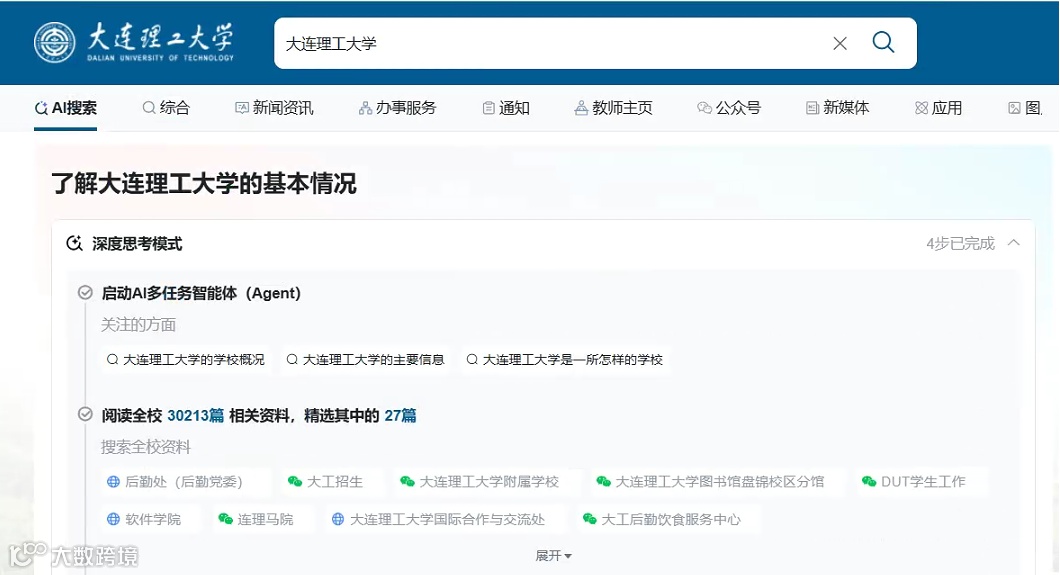Select the 公众号 tab
The image size is (1060, 575).
tap(729, 107)
